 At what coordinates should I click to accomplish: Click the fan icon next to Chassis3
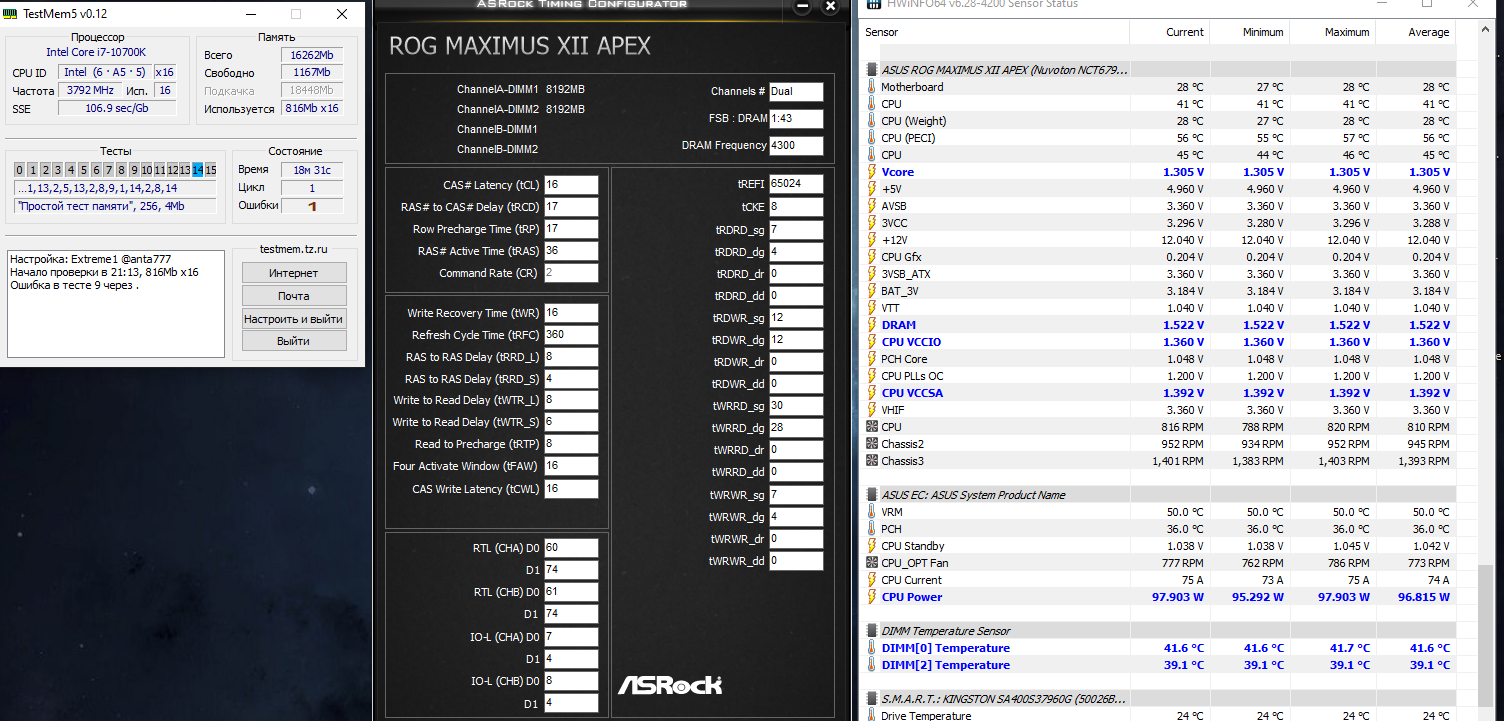coord(871,461)
